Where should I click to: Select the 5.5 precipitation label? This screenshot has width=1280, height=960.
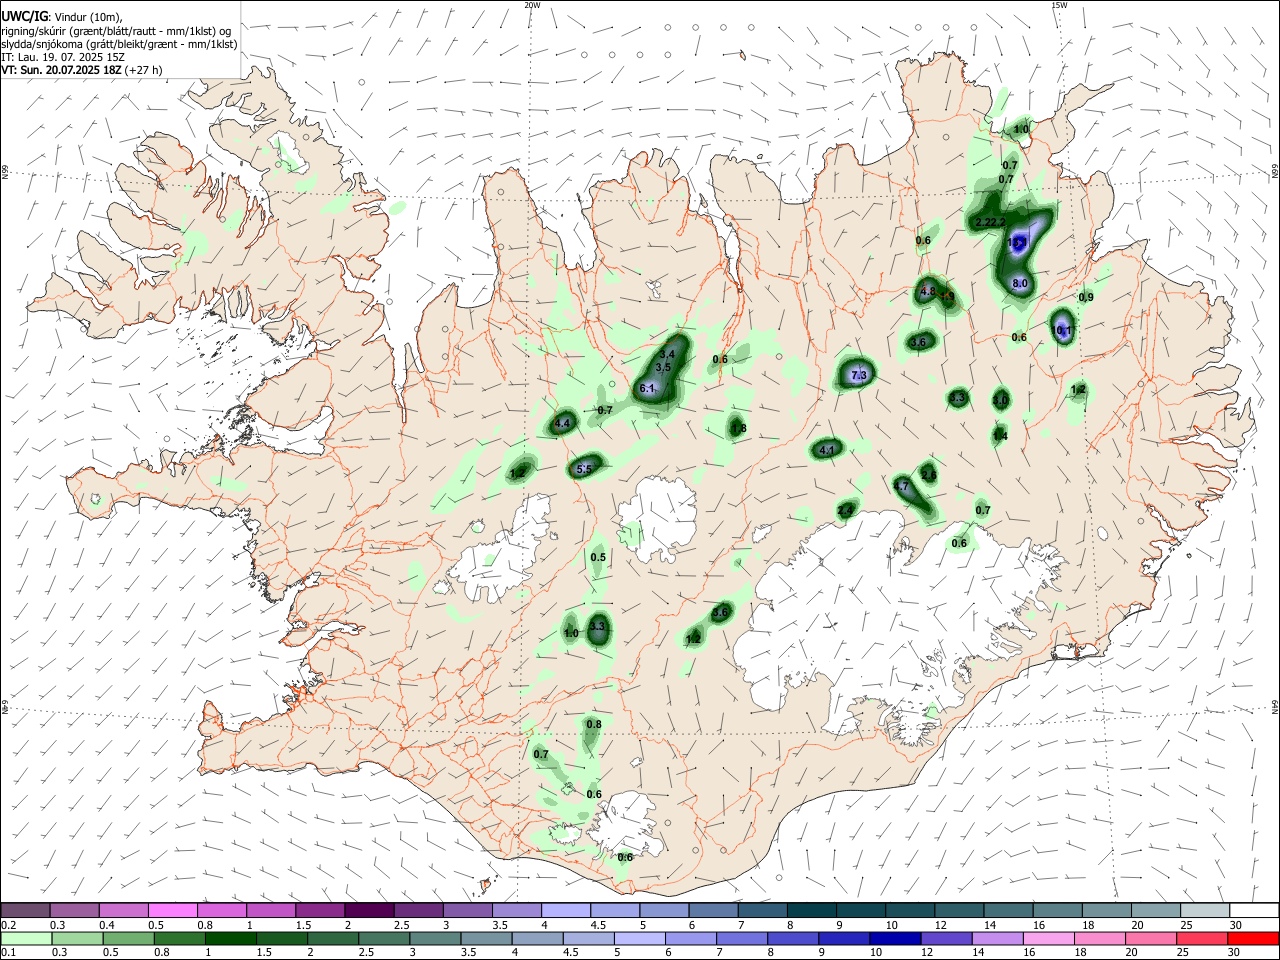point(586,469)
